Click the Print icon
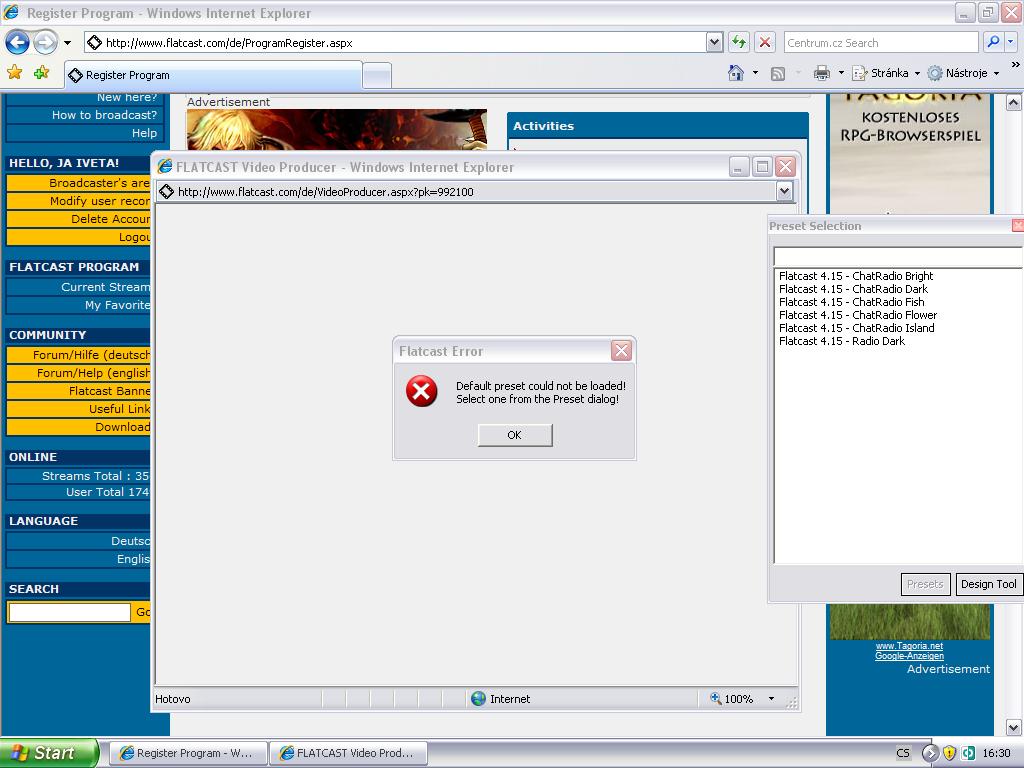This screenshot has height=768, width=1024. coord(822,73)
